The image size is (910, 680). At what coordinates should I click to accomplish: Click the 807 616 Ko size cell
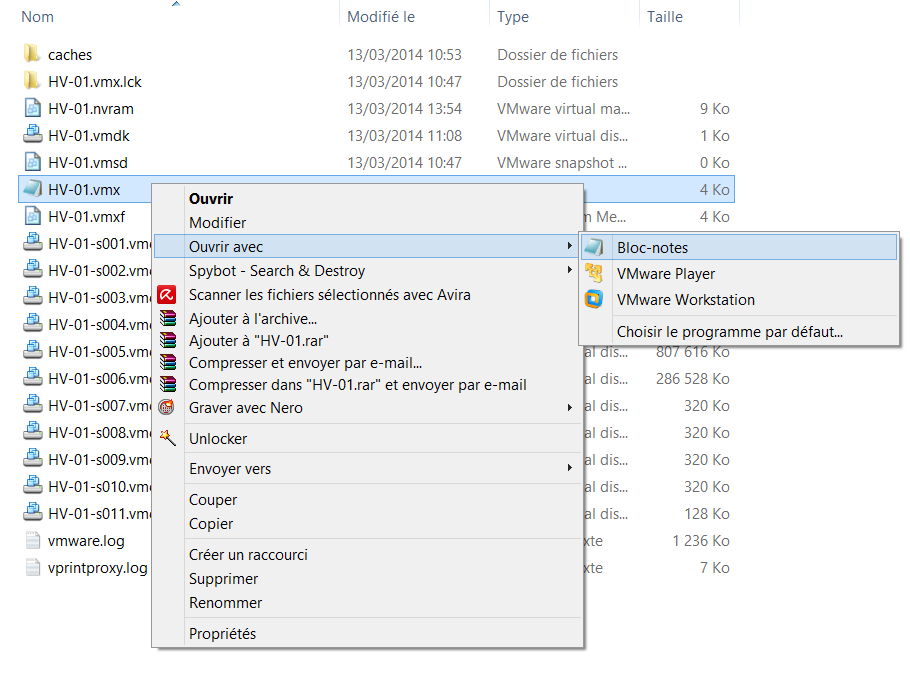[x=692, y=352]
